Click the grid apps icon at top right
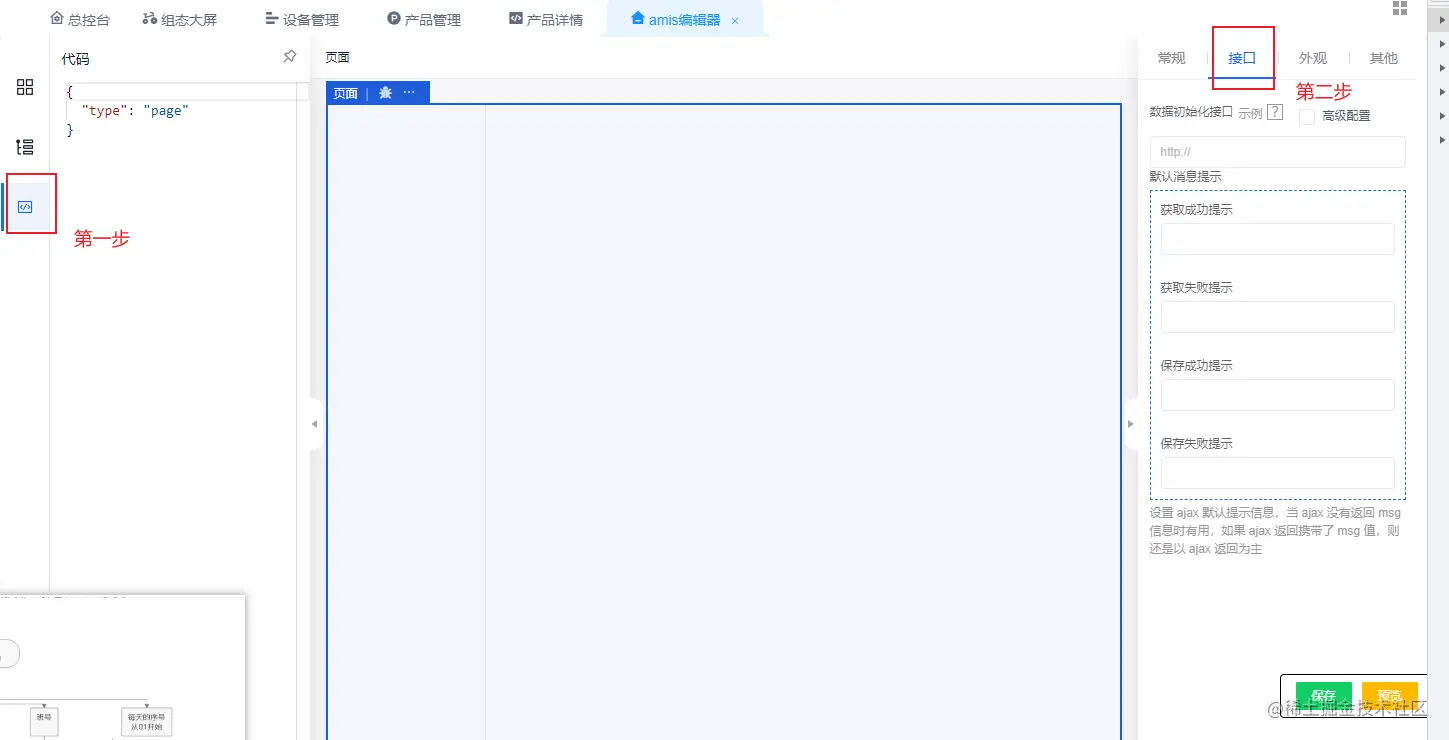The image size is (1449, 740). pos(1400,8)
